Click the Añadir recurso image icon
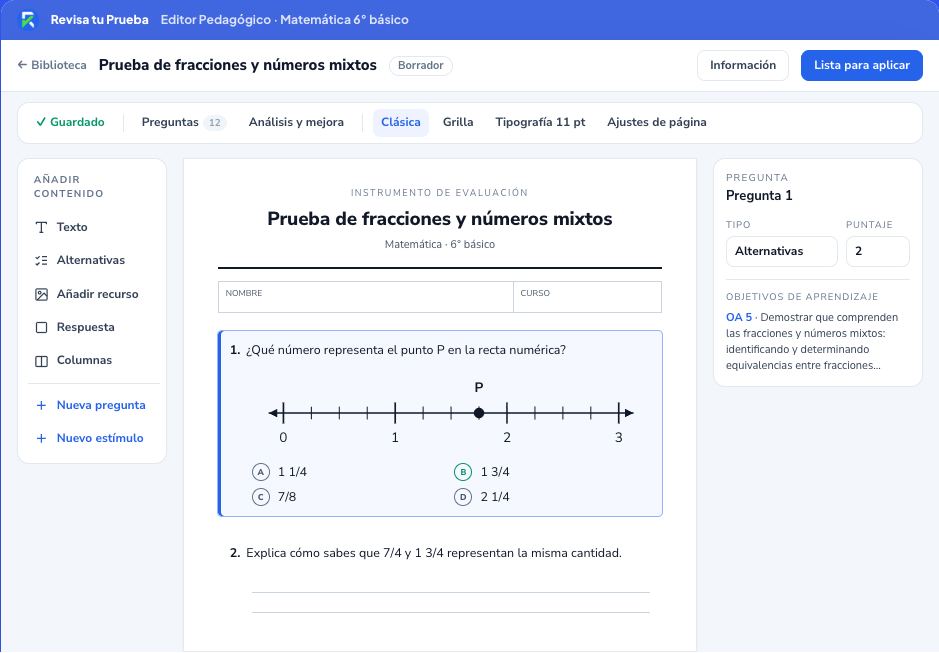This screenshot has height=653, width=939. pos(41,294)
